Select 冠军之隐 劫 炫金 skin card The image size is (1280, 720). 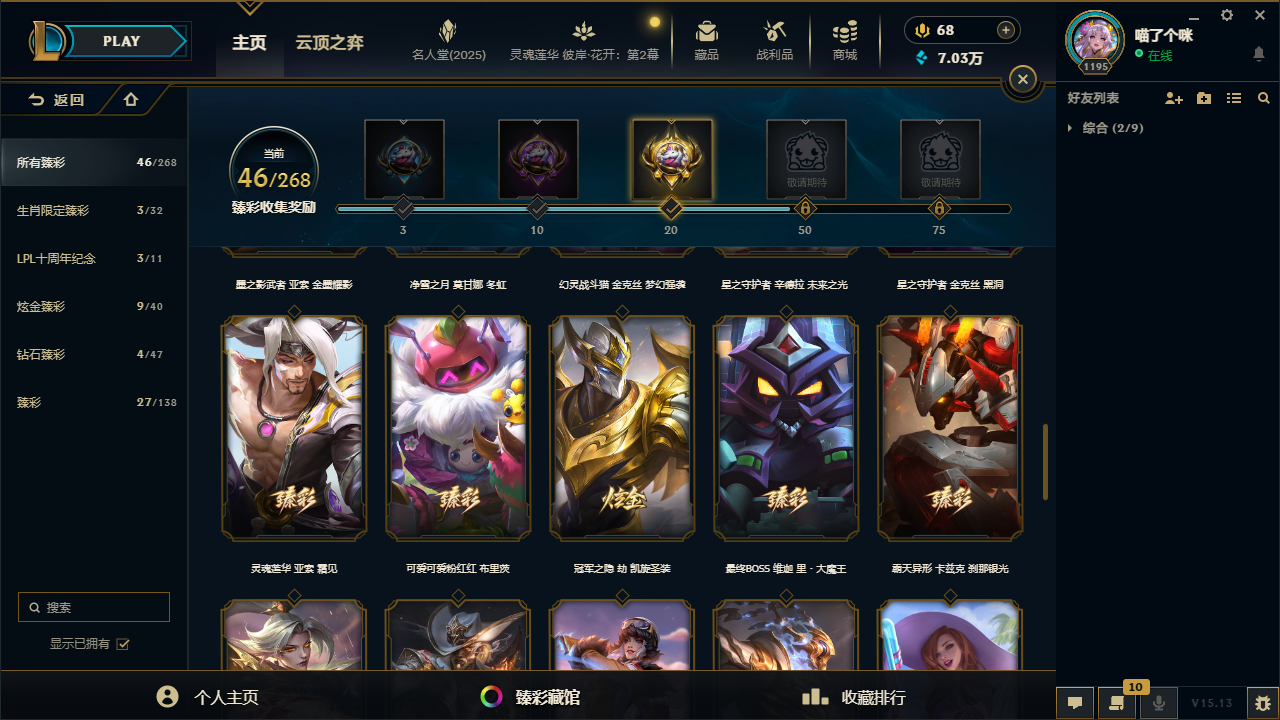point(622,428)
